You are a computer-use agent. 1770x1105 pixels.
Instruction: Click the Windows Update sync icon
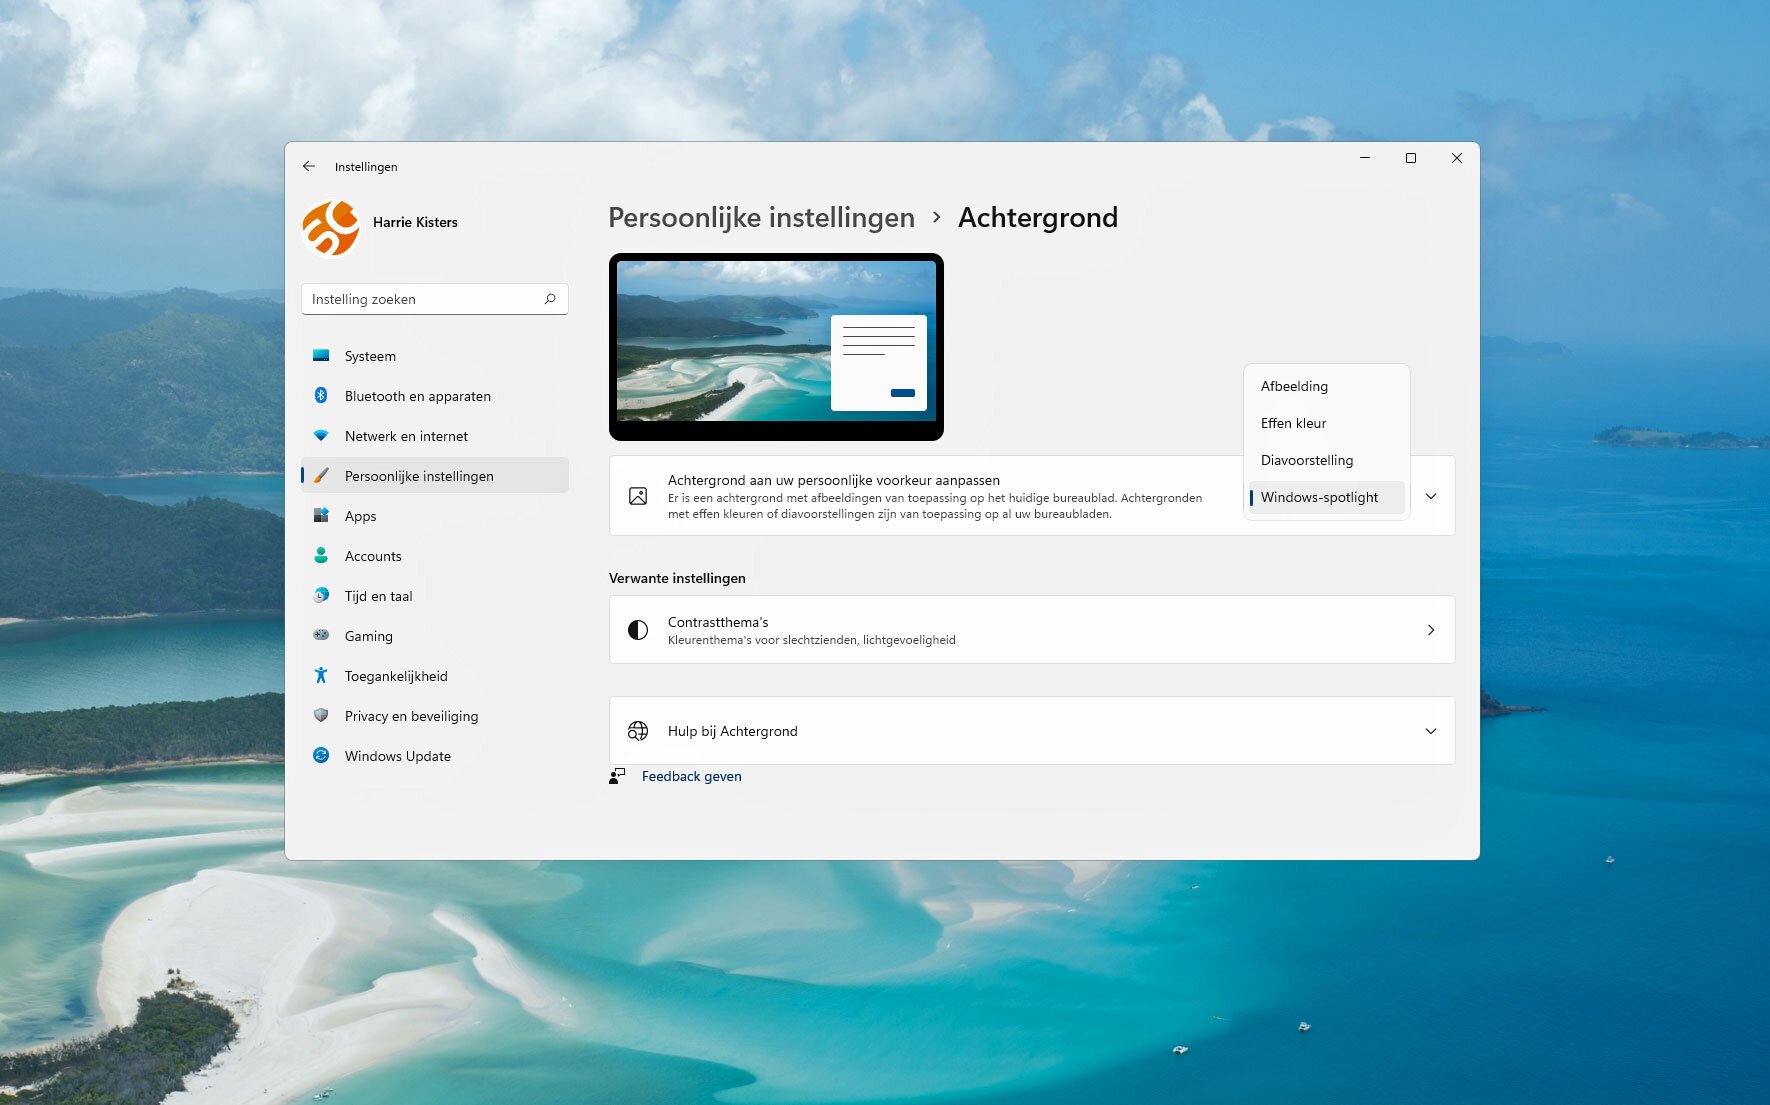(x=321, y=756)
